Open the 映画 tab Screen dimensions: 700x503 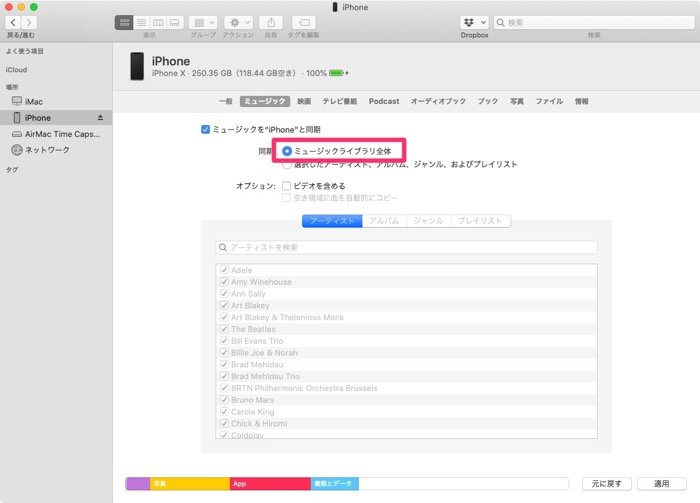304,101
